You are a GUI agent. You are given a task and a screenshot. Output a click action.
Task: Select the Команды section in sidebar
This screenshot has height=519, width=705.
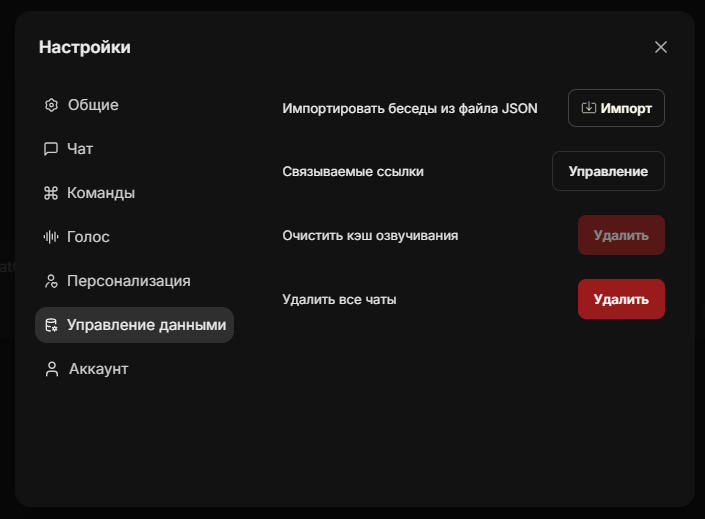click(101, 193)
